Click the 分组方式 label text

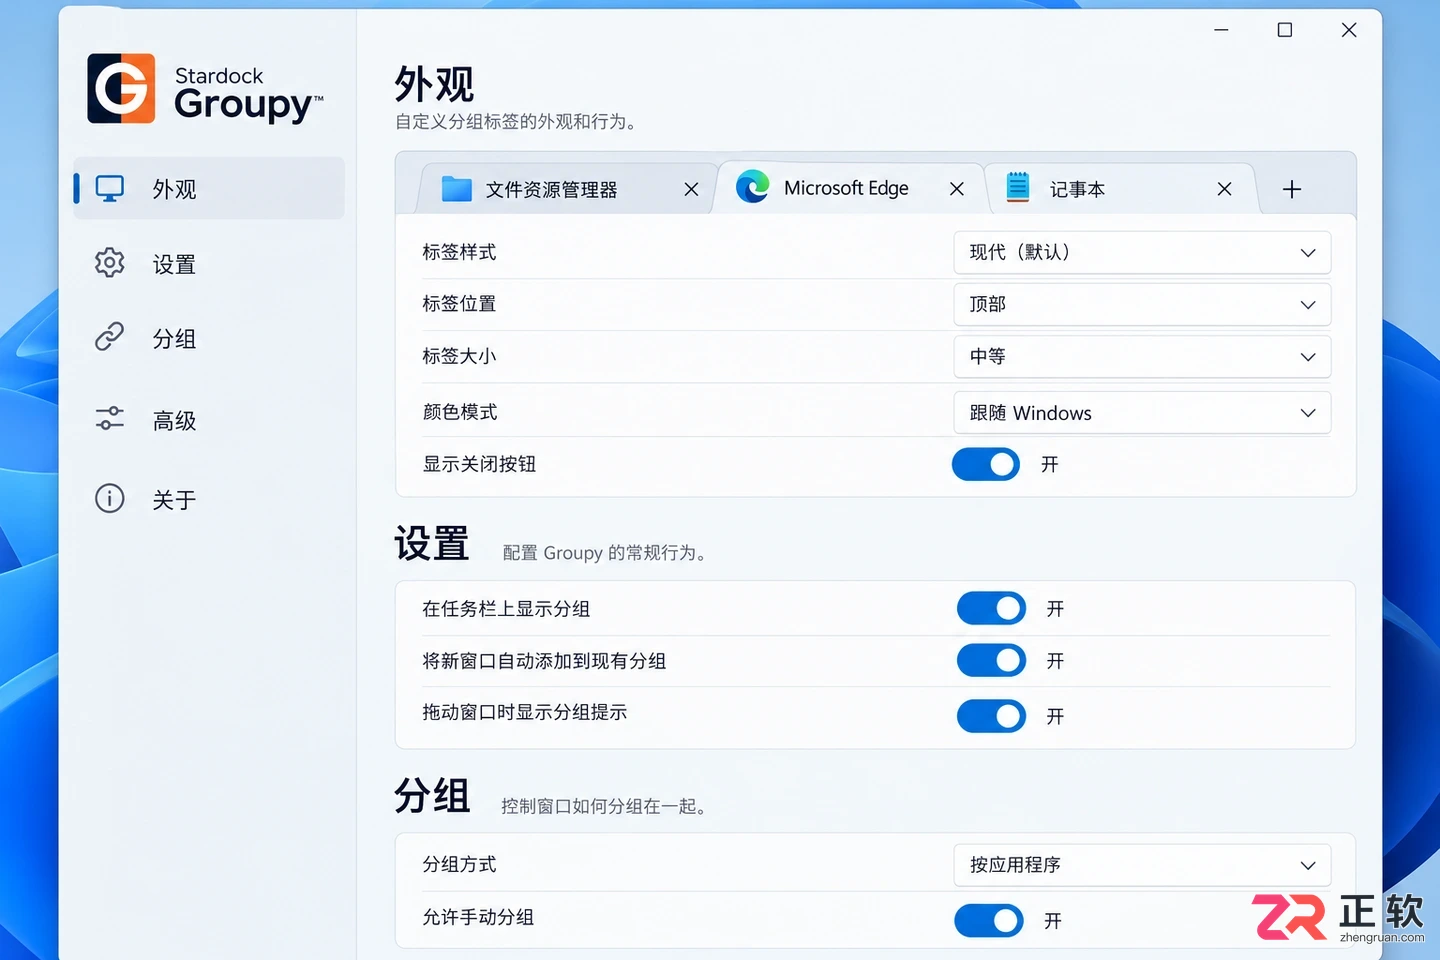[459, 864]
